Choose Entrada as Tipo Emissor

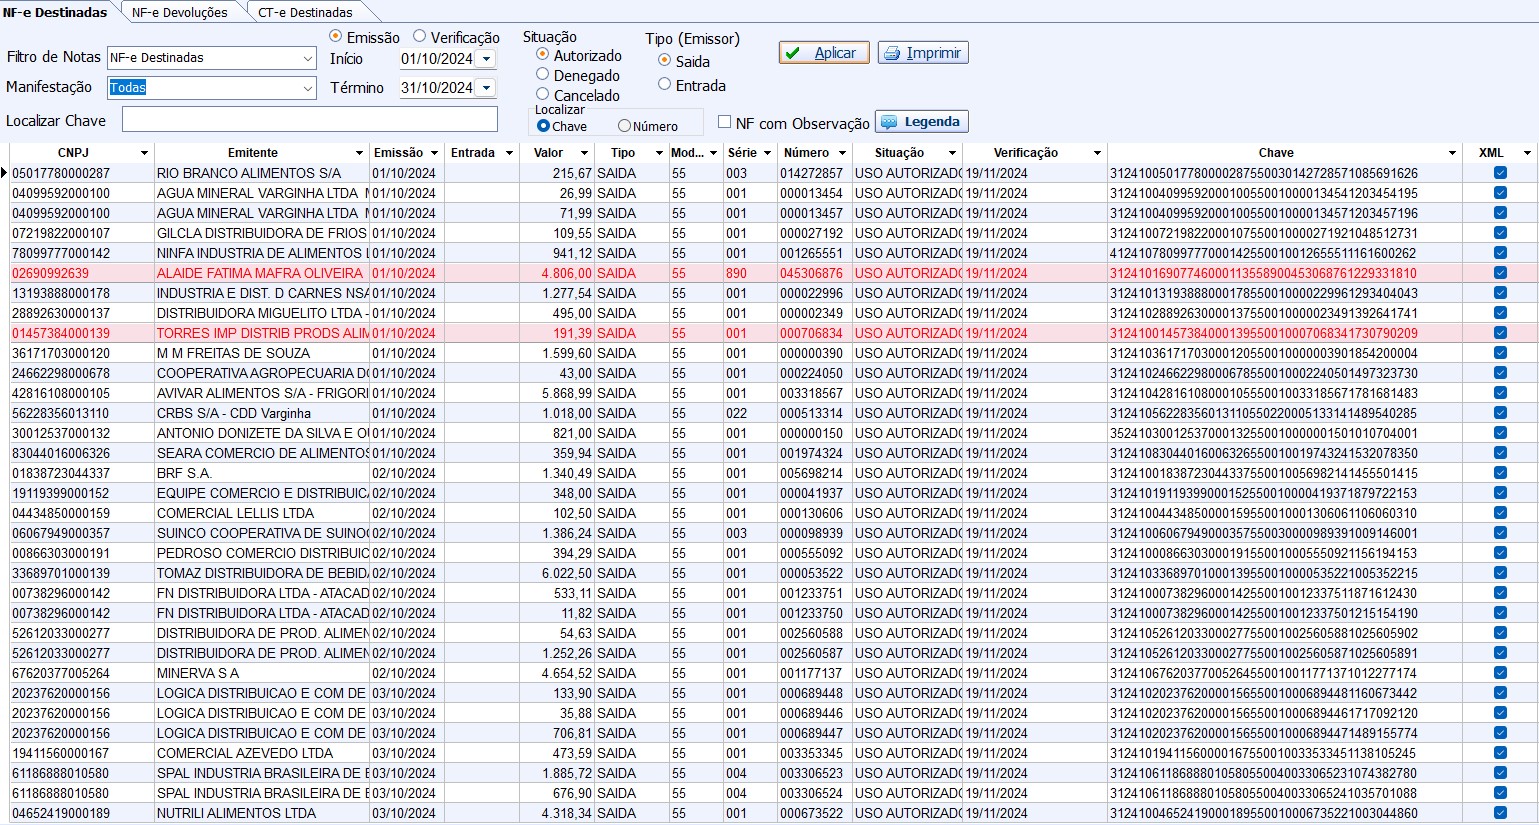click(664, 85)
